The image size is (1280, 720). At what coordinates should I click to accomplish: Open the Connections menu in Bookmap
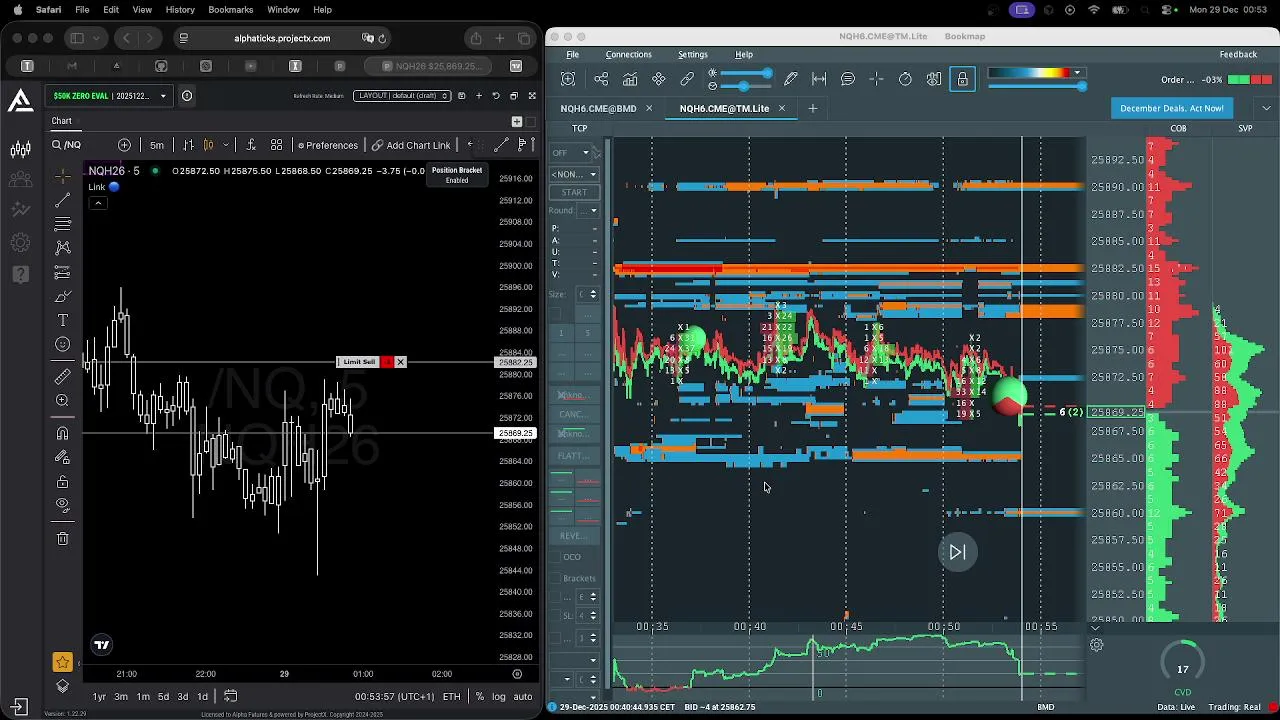pos(628,55)
